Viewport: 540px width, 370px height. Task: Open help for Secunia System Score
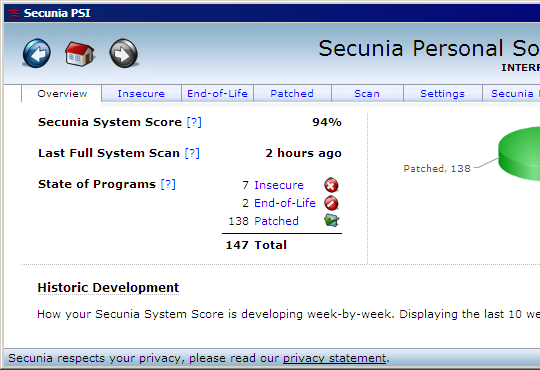point(194,122)
